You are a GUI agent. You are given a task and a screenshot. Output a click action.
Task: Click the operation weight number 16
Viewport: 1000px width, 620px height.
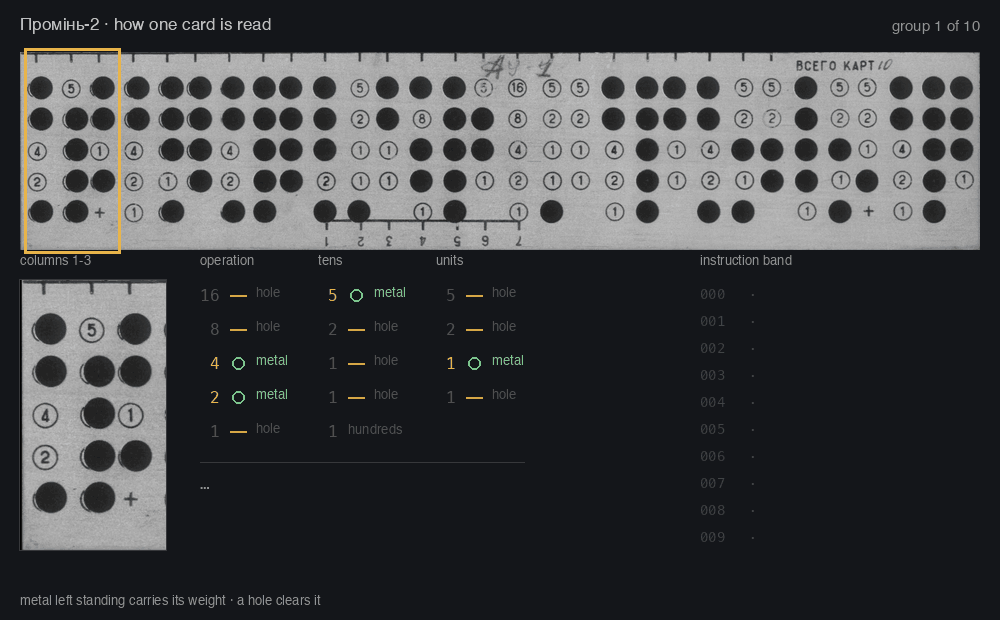coord(210,295)
